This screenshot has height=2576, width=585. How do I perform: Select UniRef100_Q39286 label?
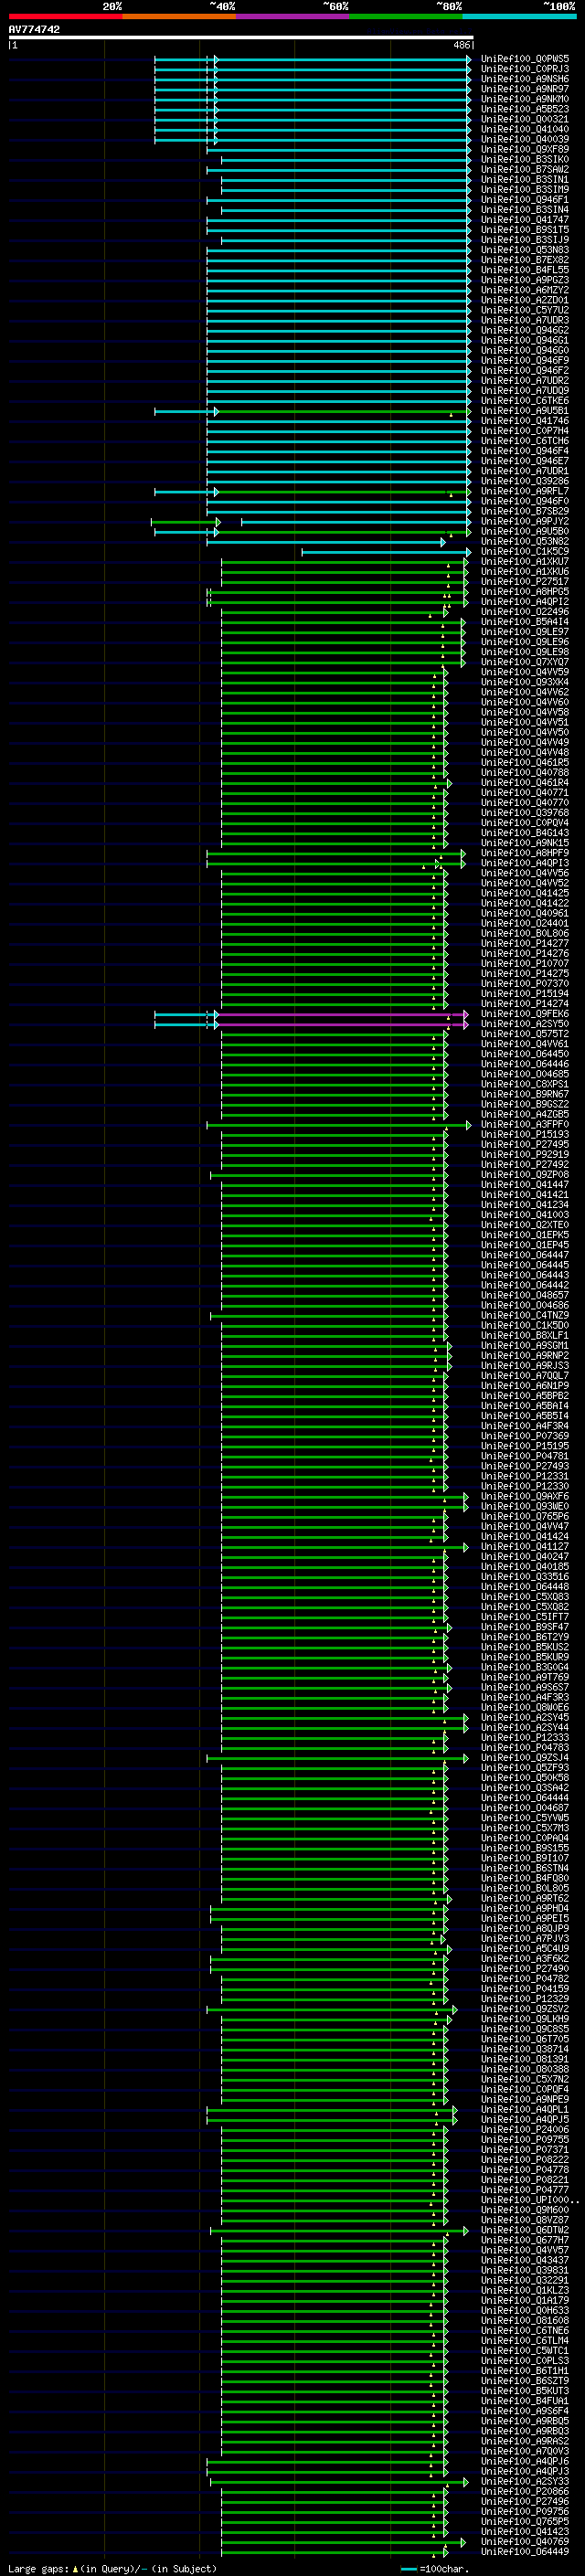[525, 481]
